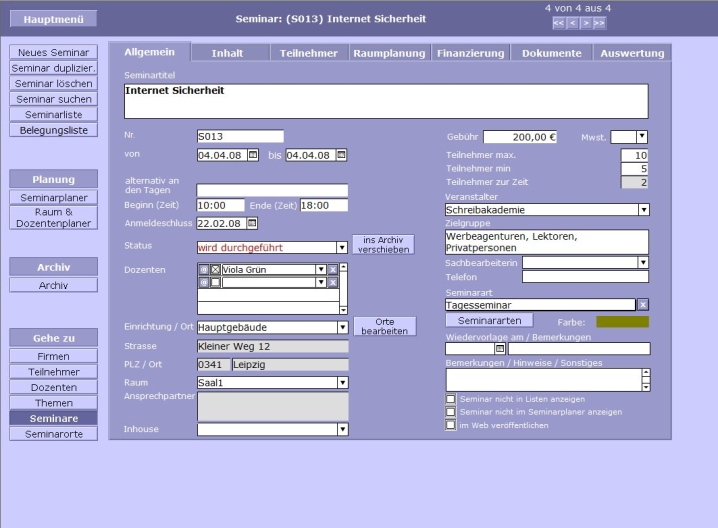
Task: Remove Dozent Viola Grün with X icon
Action: pyautogui.click(x=333, y=269)
